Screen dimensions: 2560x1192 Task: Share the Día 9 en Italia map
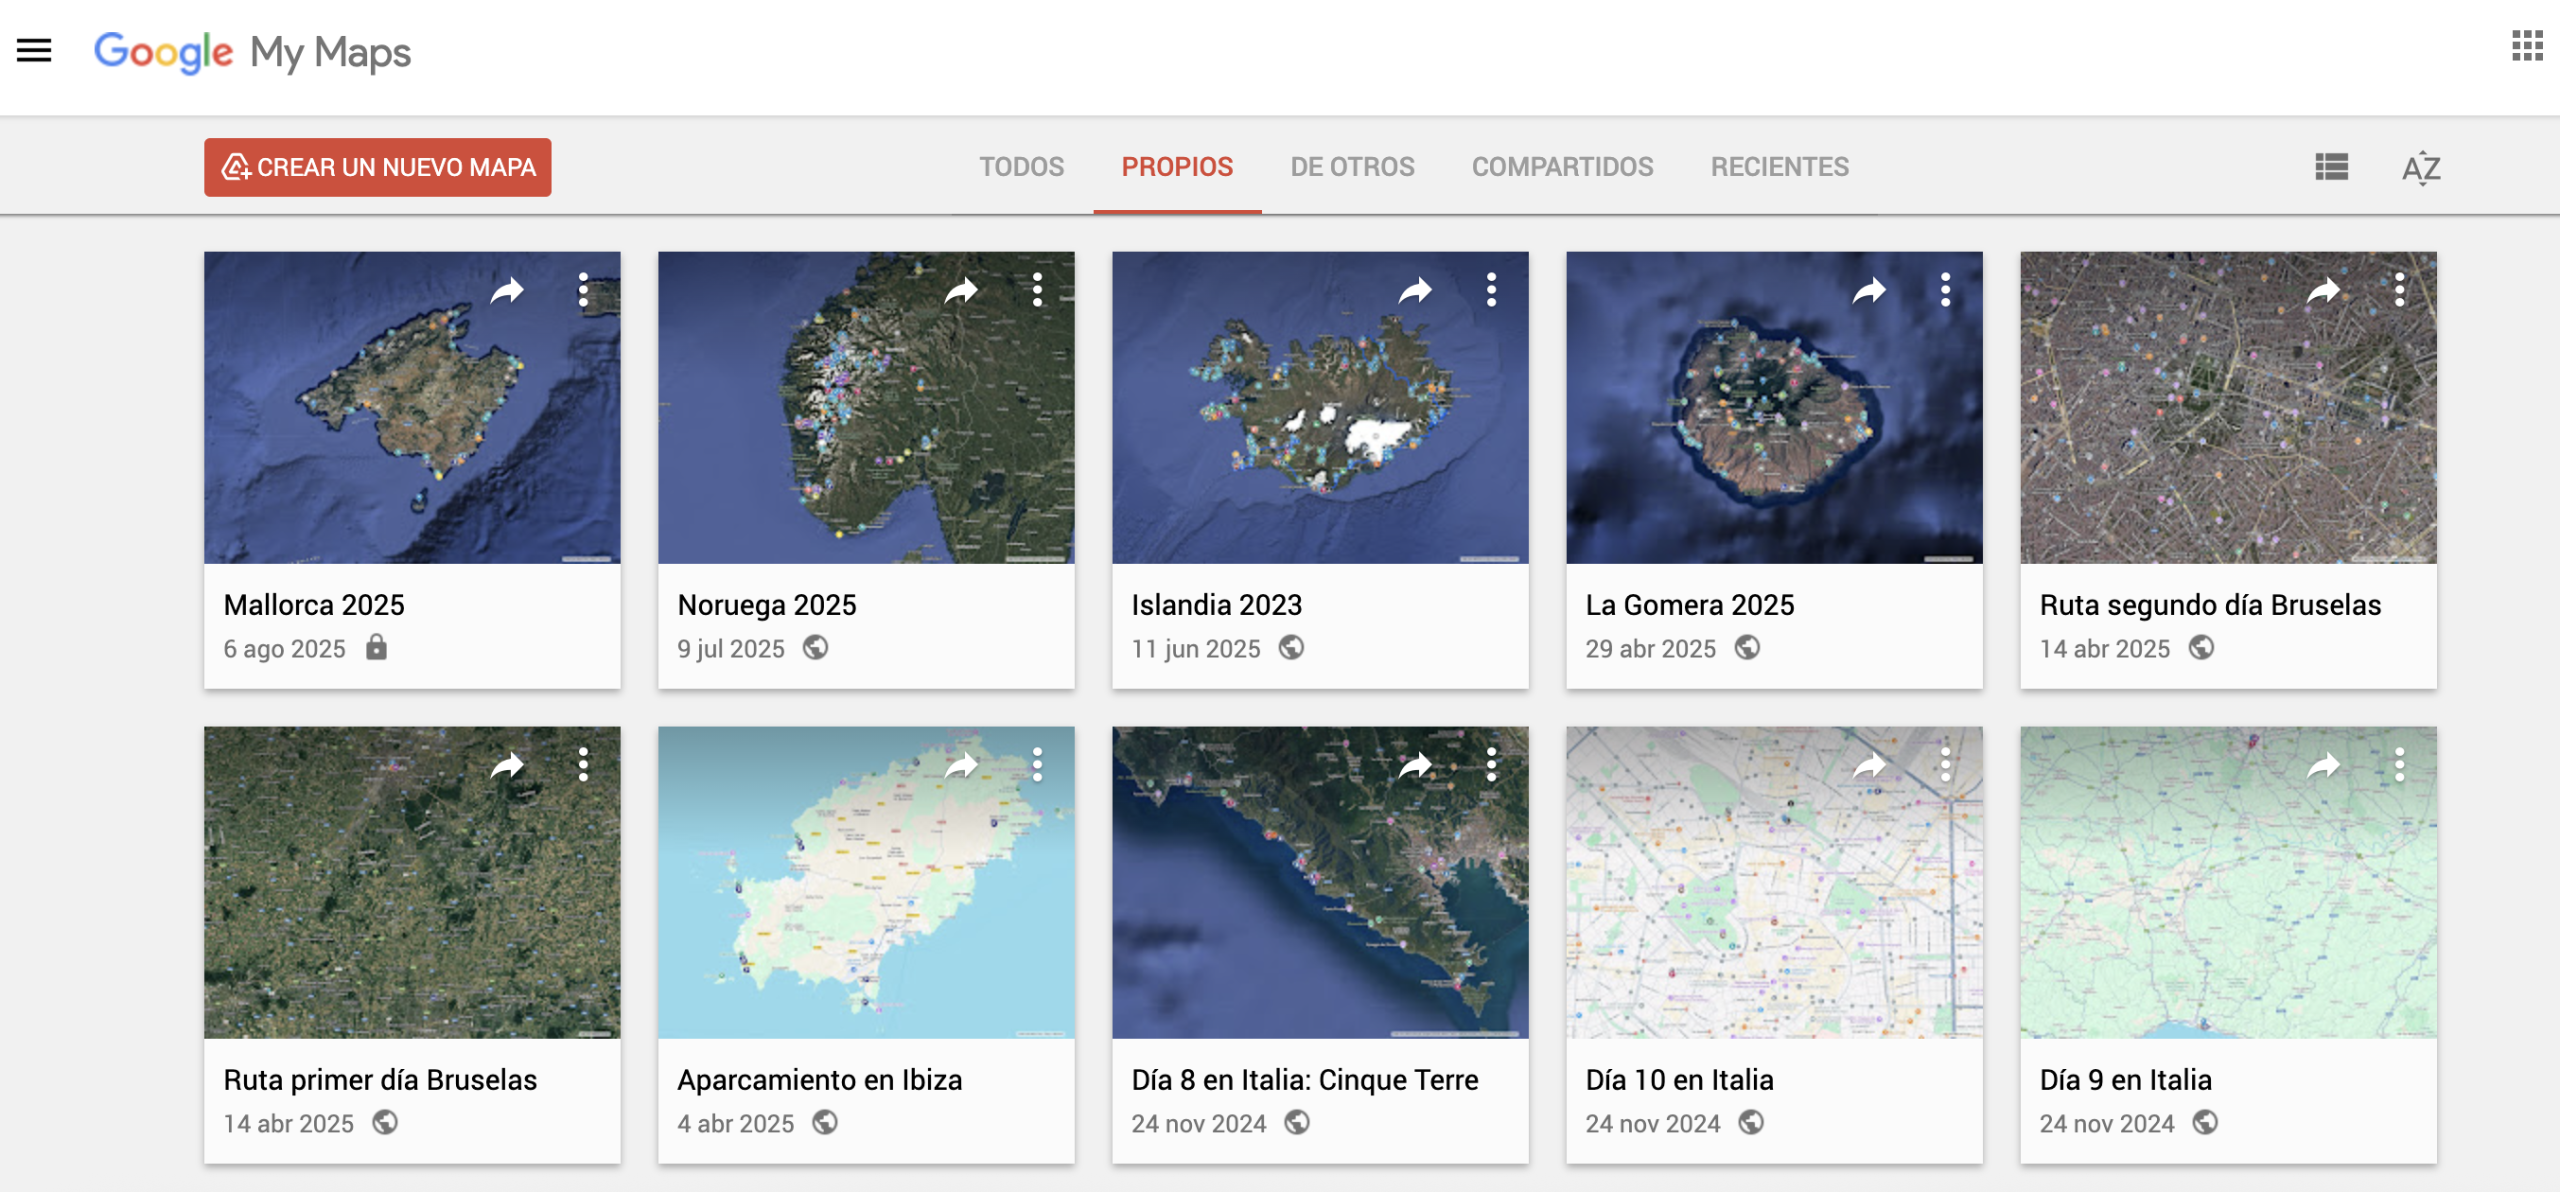point(2323,766)
